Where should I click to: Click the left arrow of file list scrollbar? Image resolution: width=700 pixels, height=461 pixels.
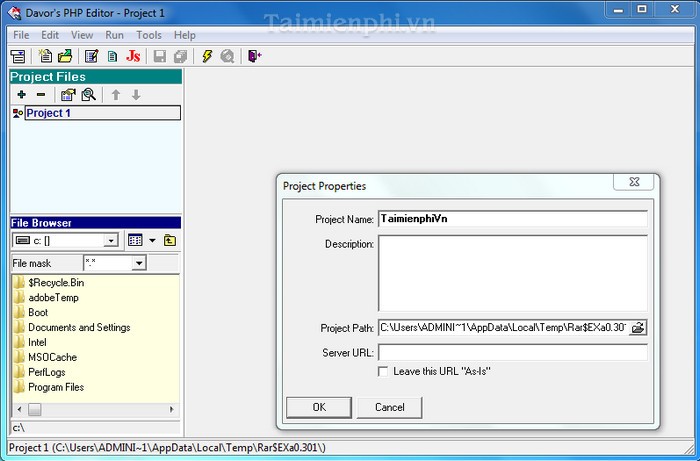pos(19,409)
